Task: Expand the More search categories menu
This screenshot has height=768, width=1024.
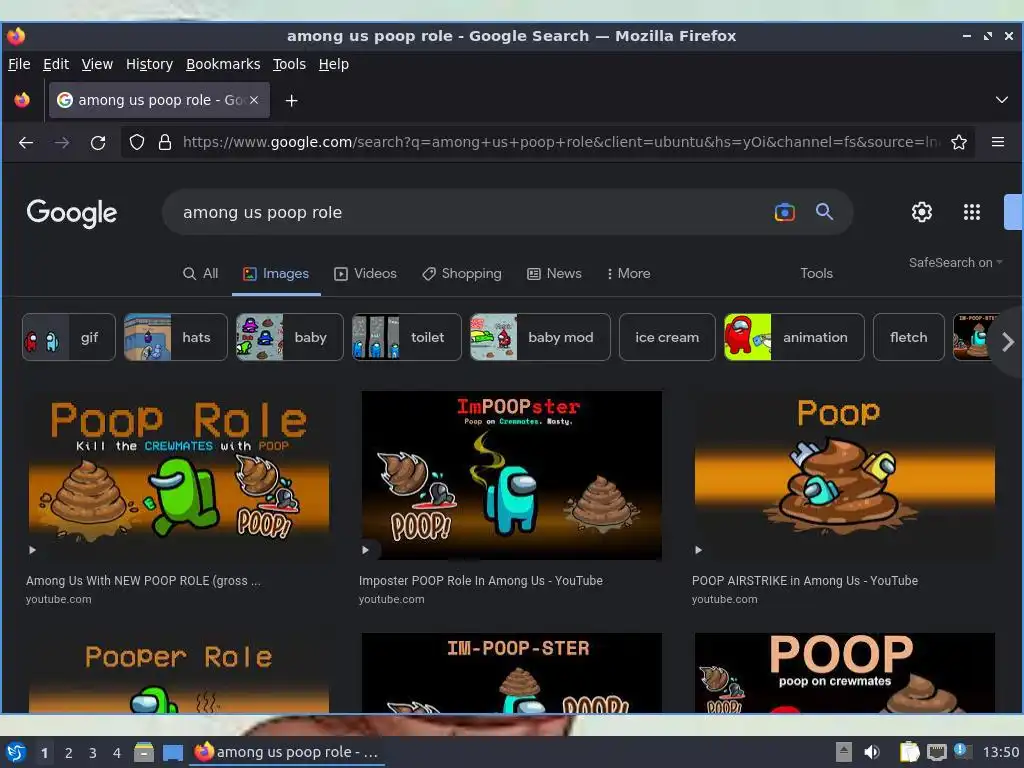Action: tap(628, 274)
